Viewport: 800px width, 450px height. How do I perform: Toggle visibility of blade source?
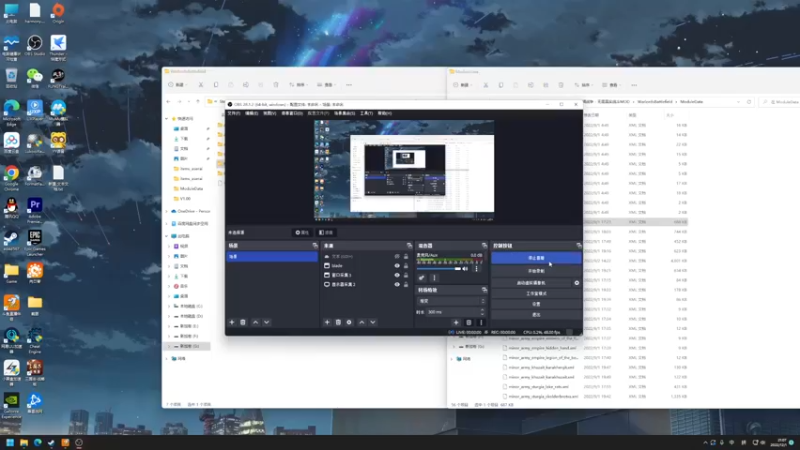pos(397,266)
